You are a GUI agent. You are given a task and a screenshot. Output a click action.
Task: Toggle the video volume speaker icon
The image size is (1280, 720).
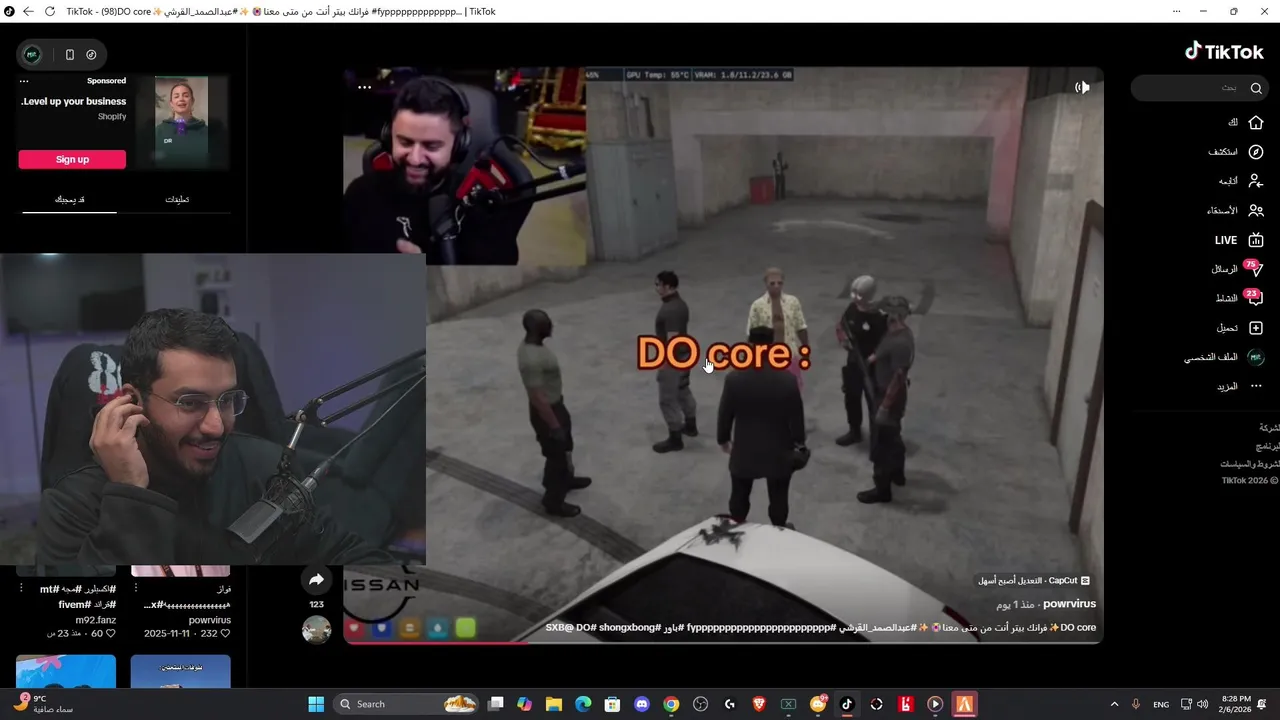[x=1082, y=88]
